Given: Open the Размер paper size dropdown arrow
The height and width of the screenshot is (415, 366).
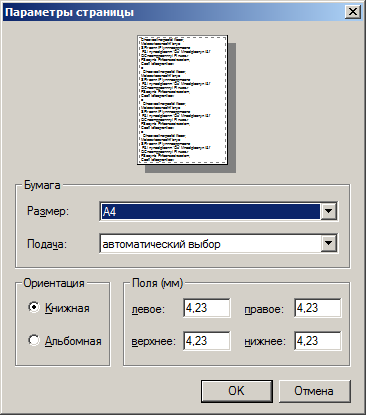Looking at the screenshot, I should (328, 211).
